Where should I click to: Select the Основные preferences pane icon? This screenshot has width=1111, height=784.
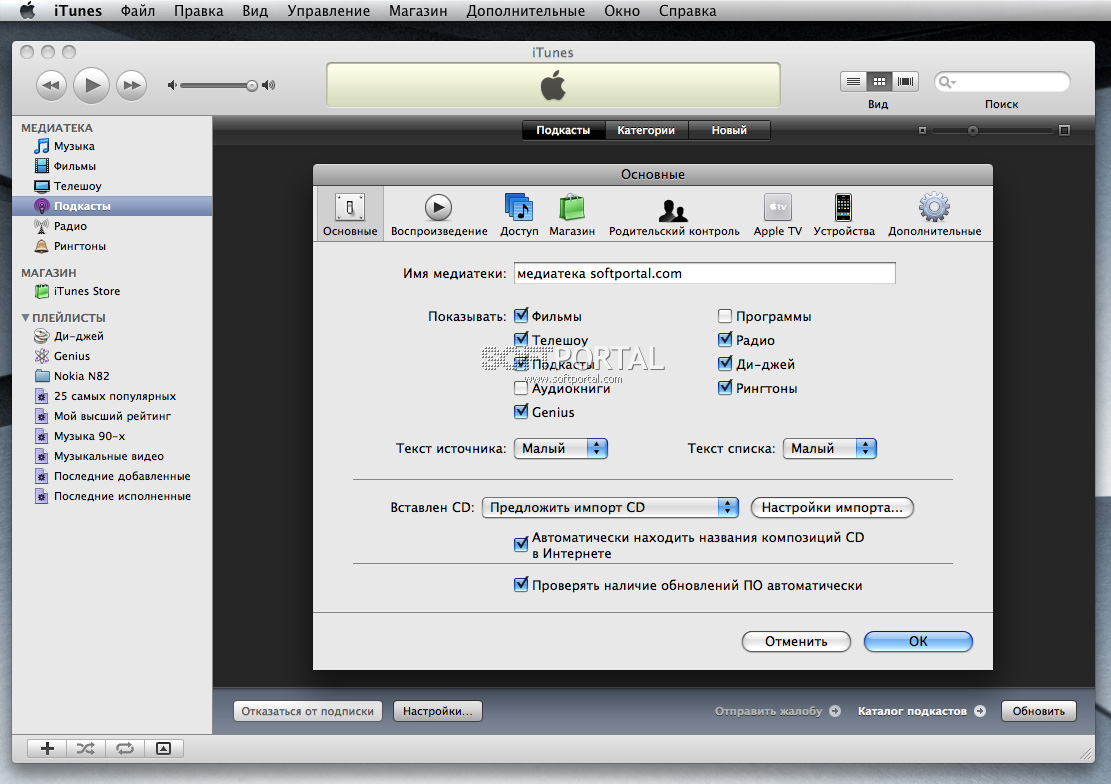[x=350, y=215]
